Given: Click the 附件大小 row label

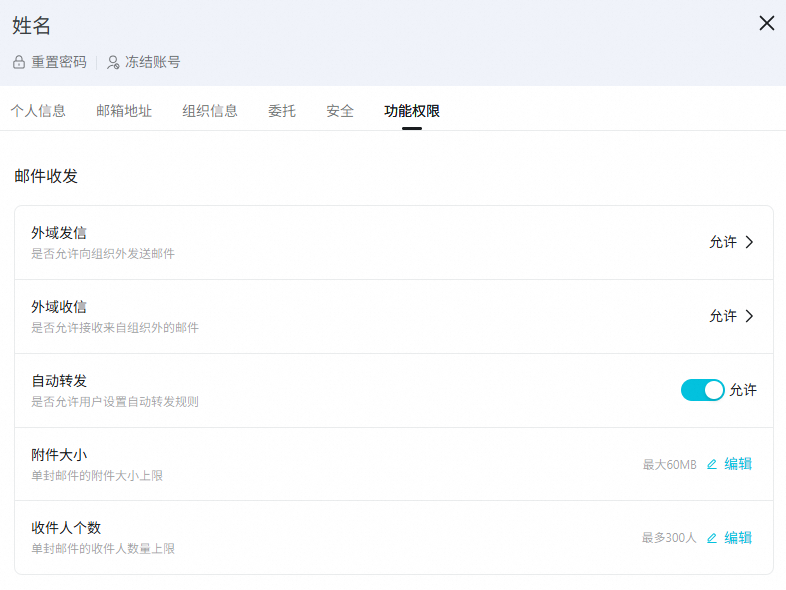Looking at the screenshot, I should tap(59, 455).
